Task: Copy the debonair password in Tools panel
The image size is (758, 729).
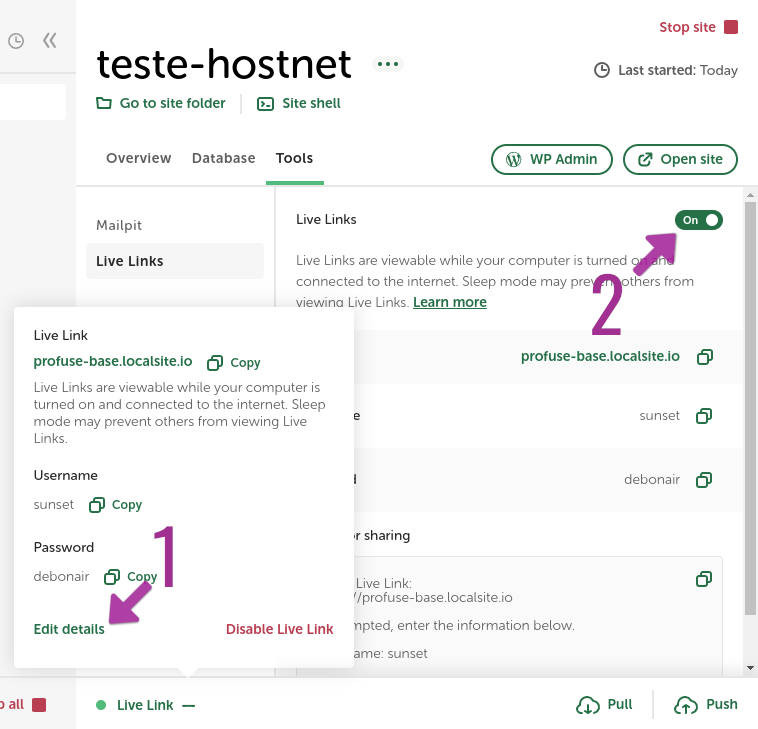Action: coord(704,480)
